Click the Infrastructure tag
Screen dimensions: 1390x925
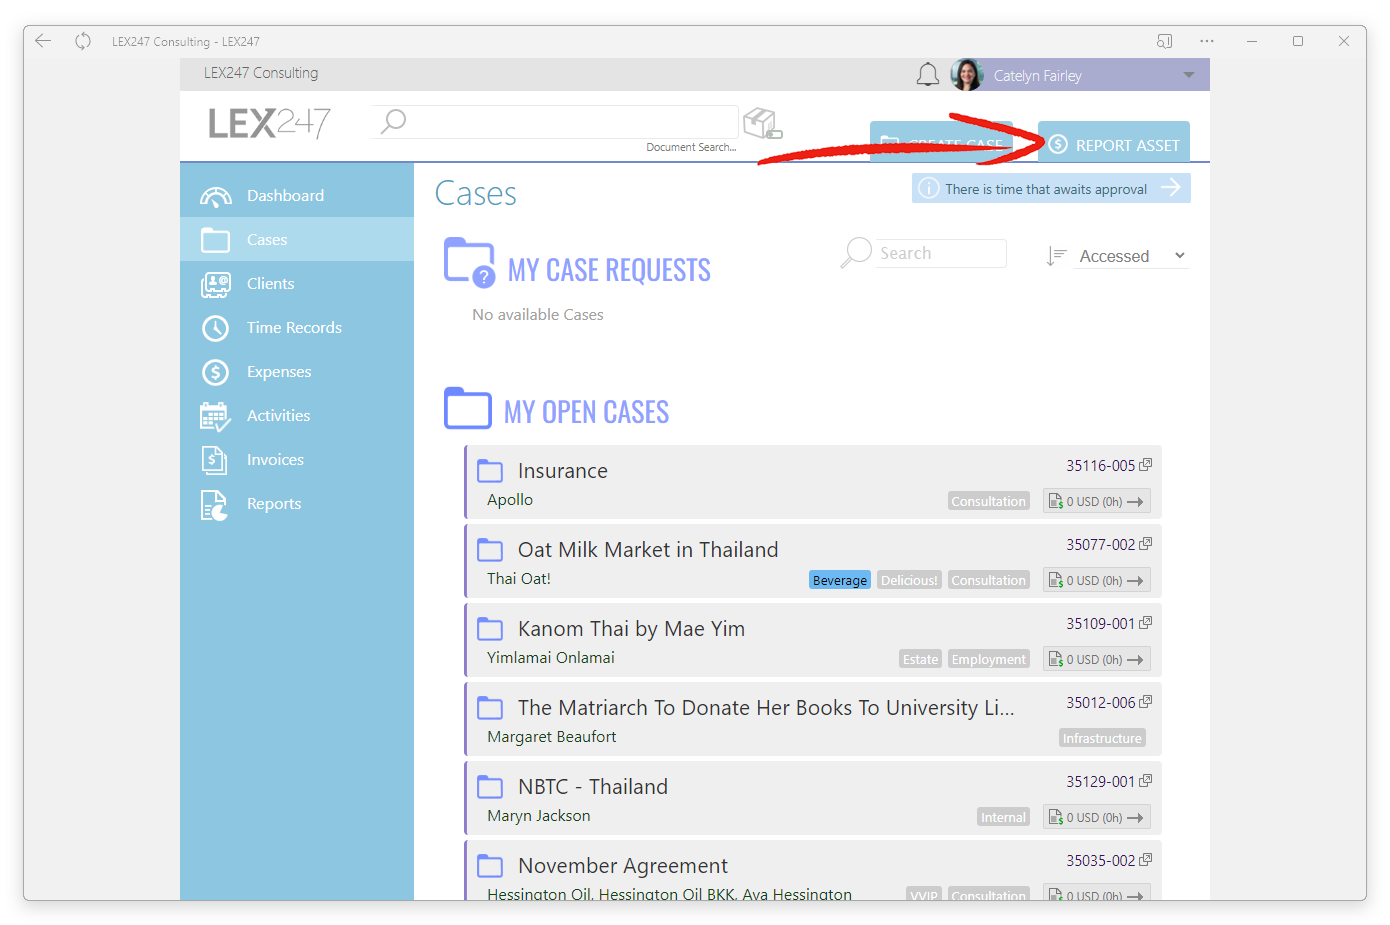1102,738
